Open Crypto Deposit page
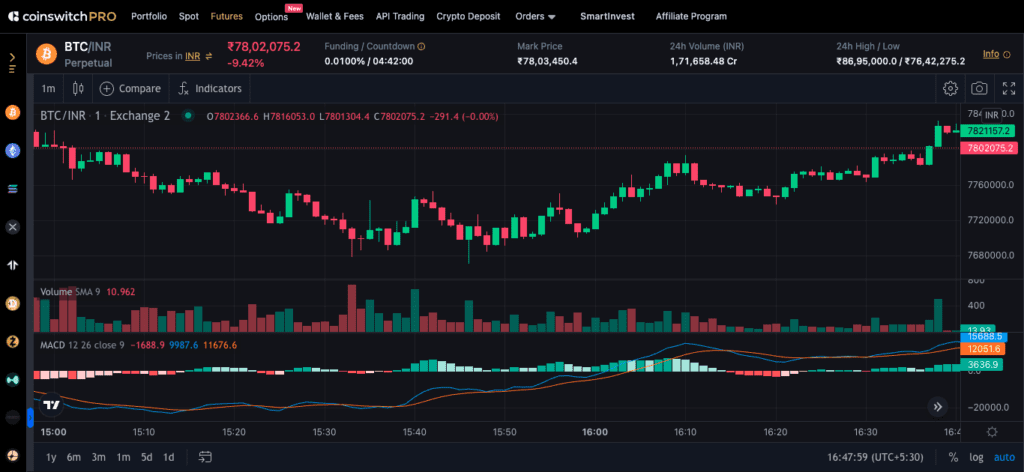The image size is (1024, 472). (x=468, y=16)
